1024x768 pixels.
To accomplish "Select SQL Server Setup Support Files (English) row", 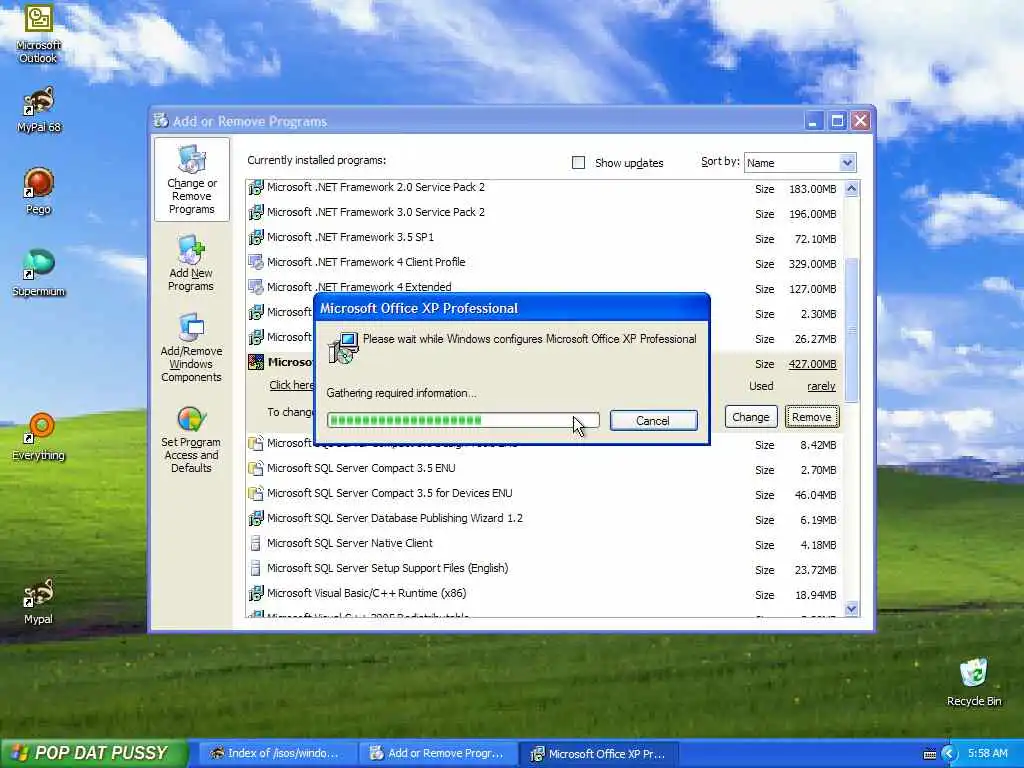I will click(x=544, y=569).
